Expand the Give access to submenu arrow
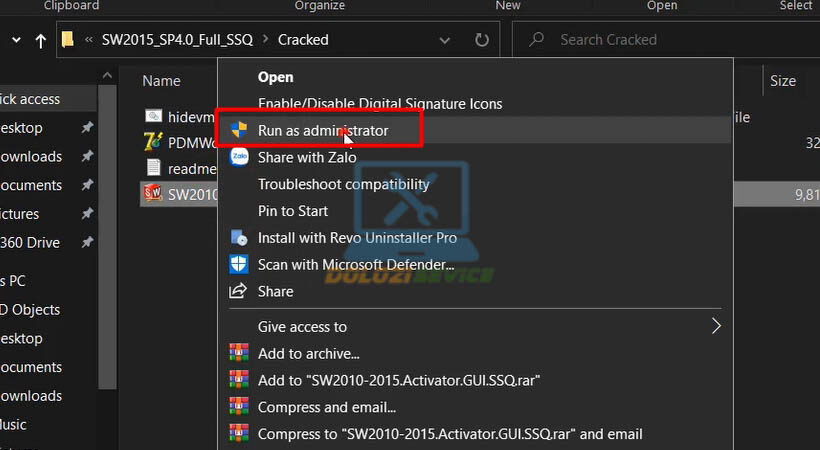Image resolution: width=820 pixels, height=450 pixels. tap(716, 326)
